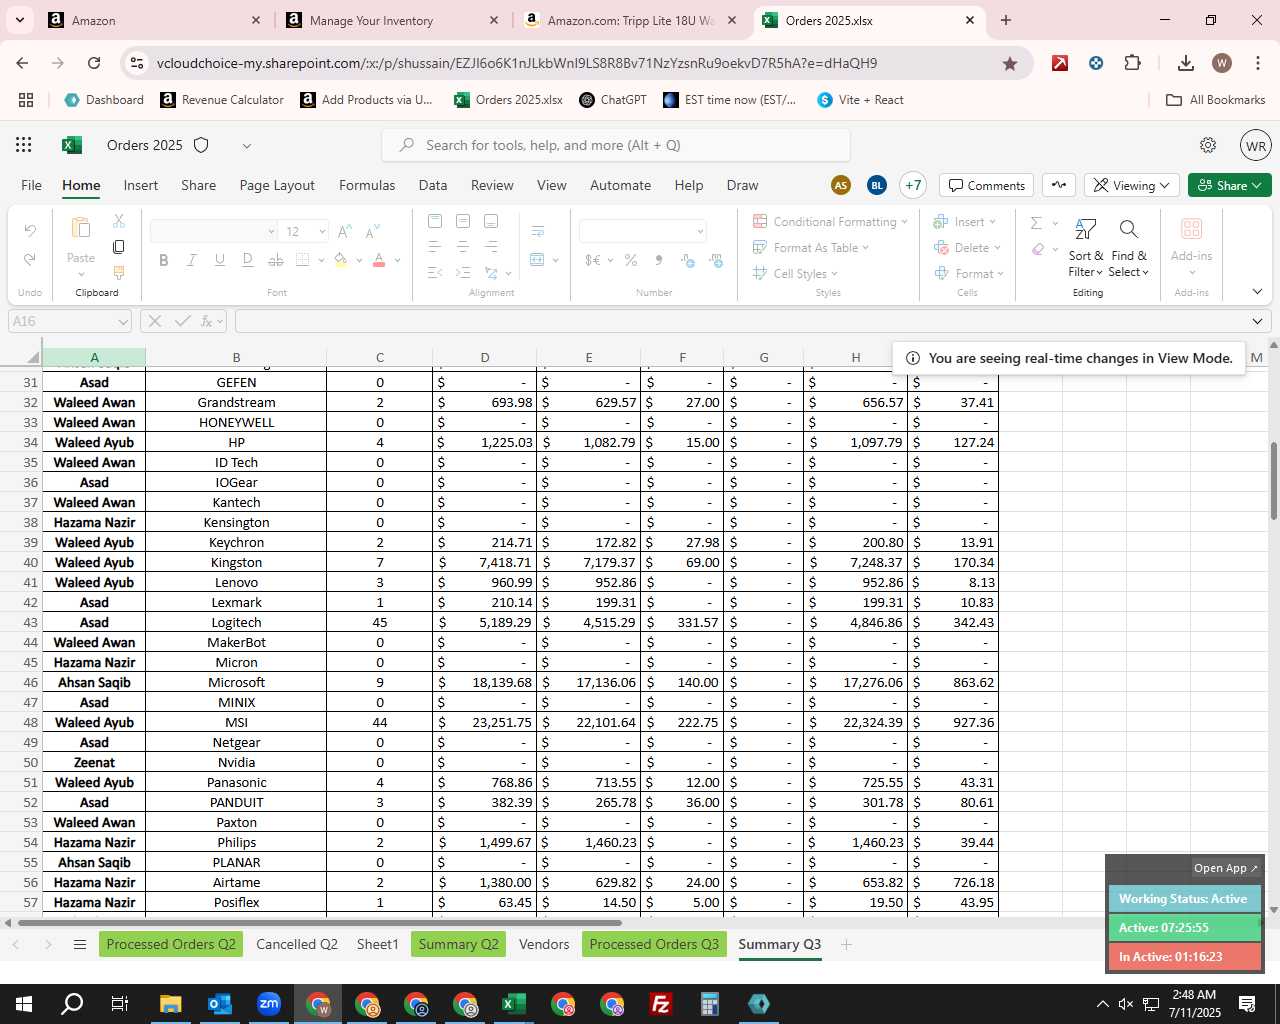The height and width of the screenshot is (1024, 1280).
Task: Click the horizontal scrollbar thumb
Action: (318, 922)
